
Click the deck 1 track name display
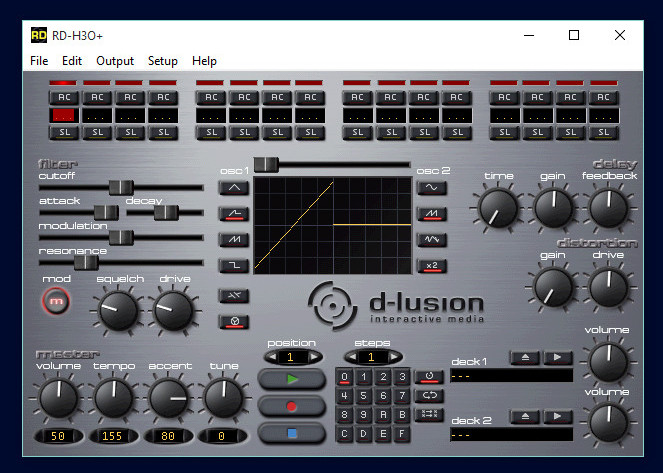click(512, 376)
